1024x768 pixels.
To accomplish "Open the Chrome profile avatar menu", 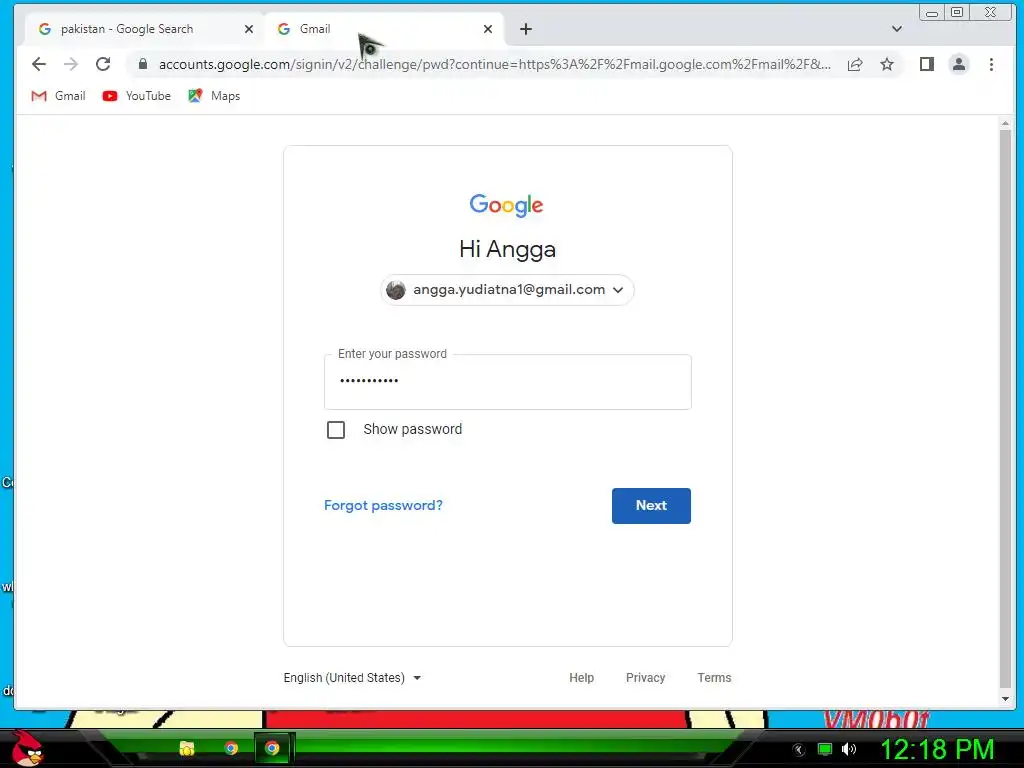I will [959, 64].
